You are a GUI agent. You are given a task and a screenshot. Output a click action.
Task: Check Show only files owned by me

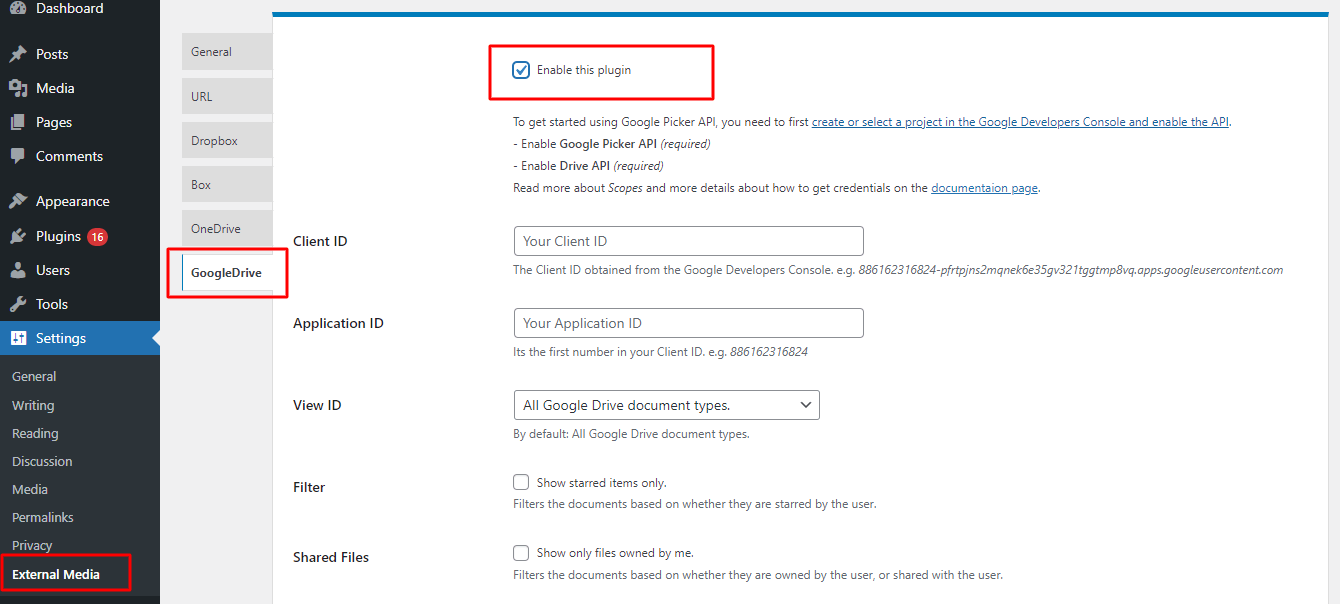[521, 552]
